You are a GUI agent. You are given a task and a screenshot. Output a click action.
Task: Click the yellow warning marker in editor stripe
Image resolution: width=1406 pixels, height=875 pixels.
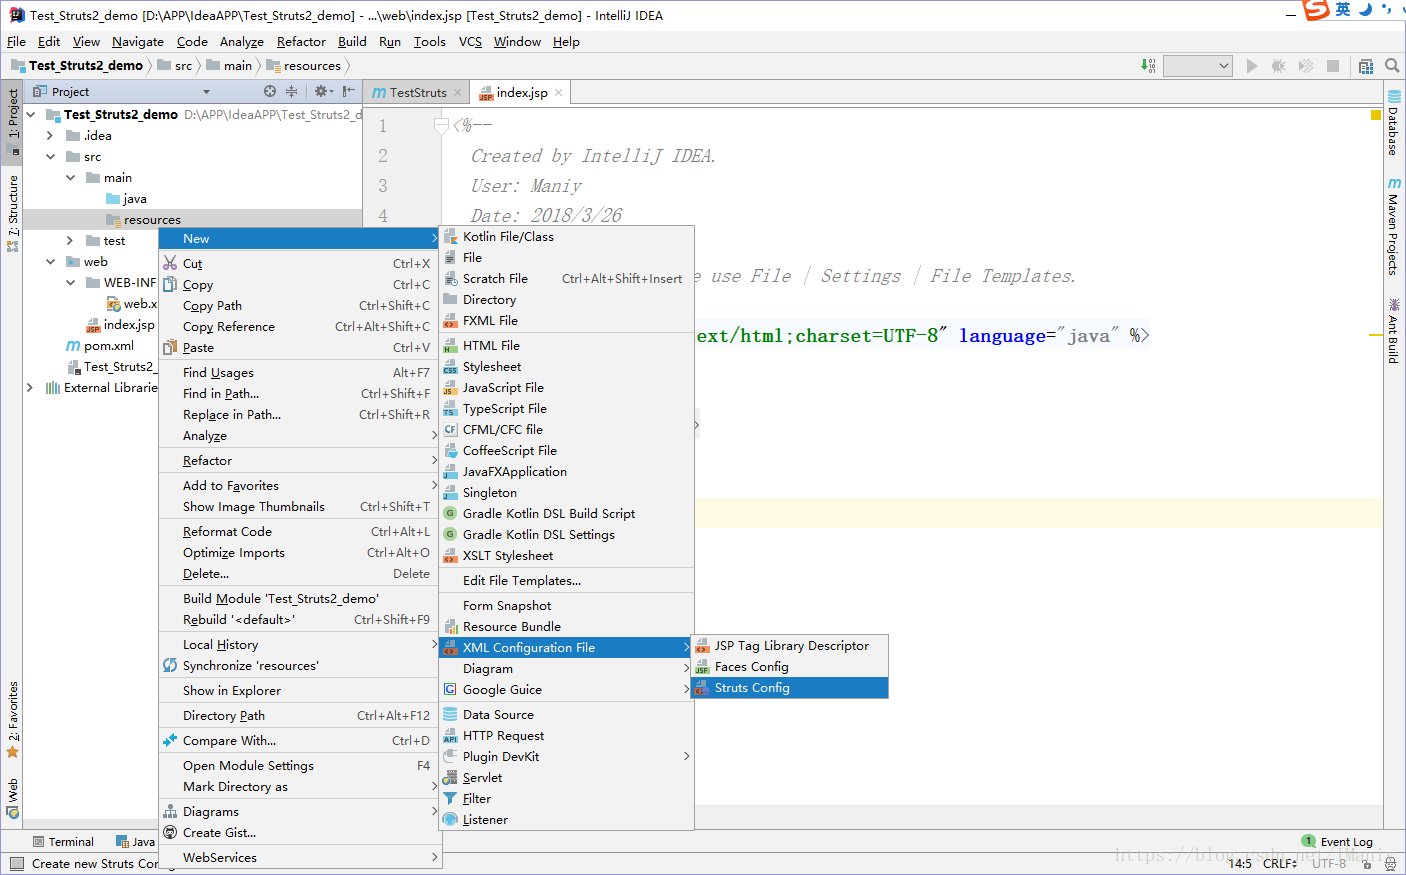(1376, 115)
